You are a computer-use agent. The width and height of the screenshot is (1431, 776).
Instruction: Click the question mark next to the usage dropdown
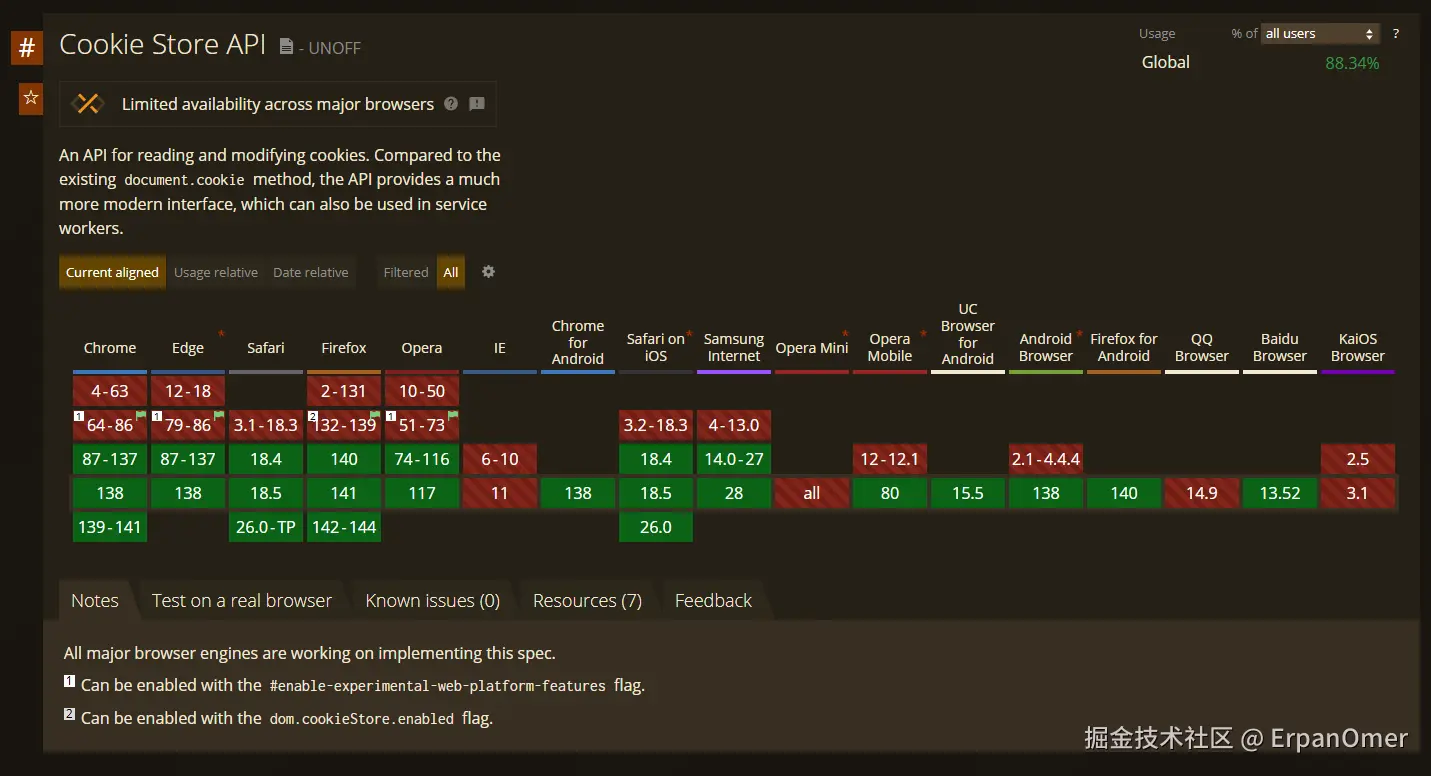coord(1396,34)
